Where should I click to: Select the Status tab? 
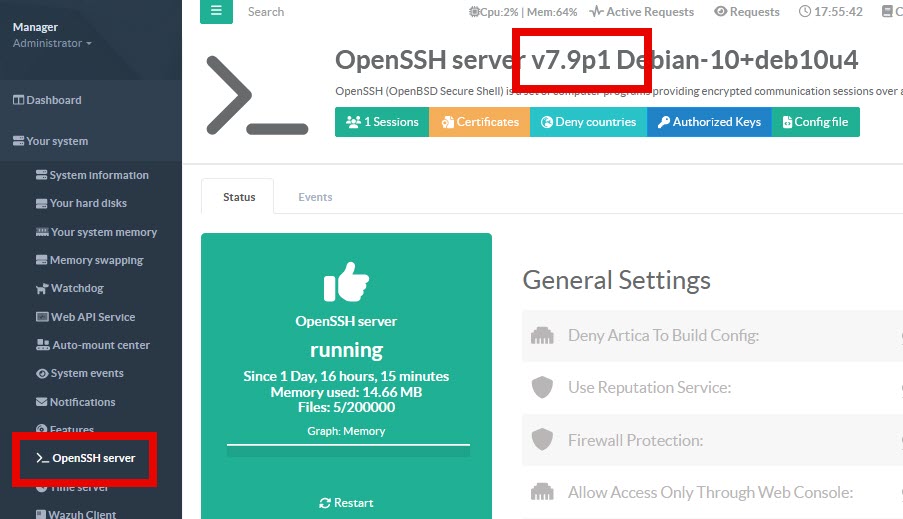(x=238, y=197)
